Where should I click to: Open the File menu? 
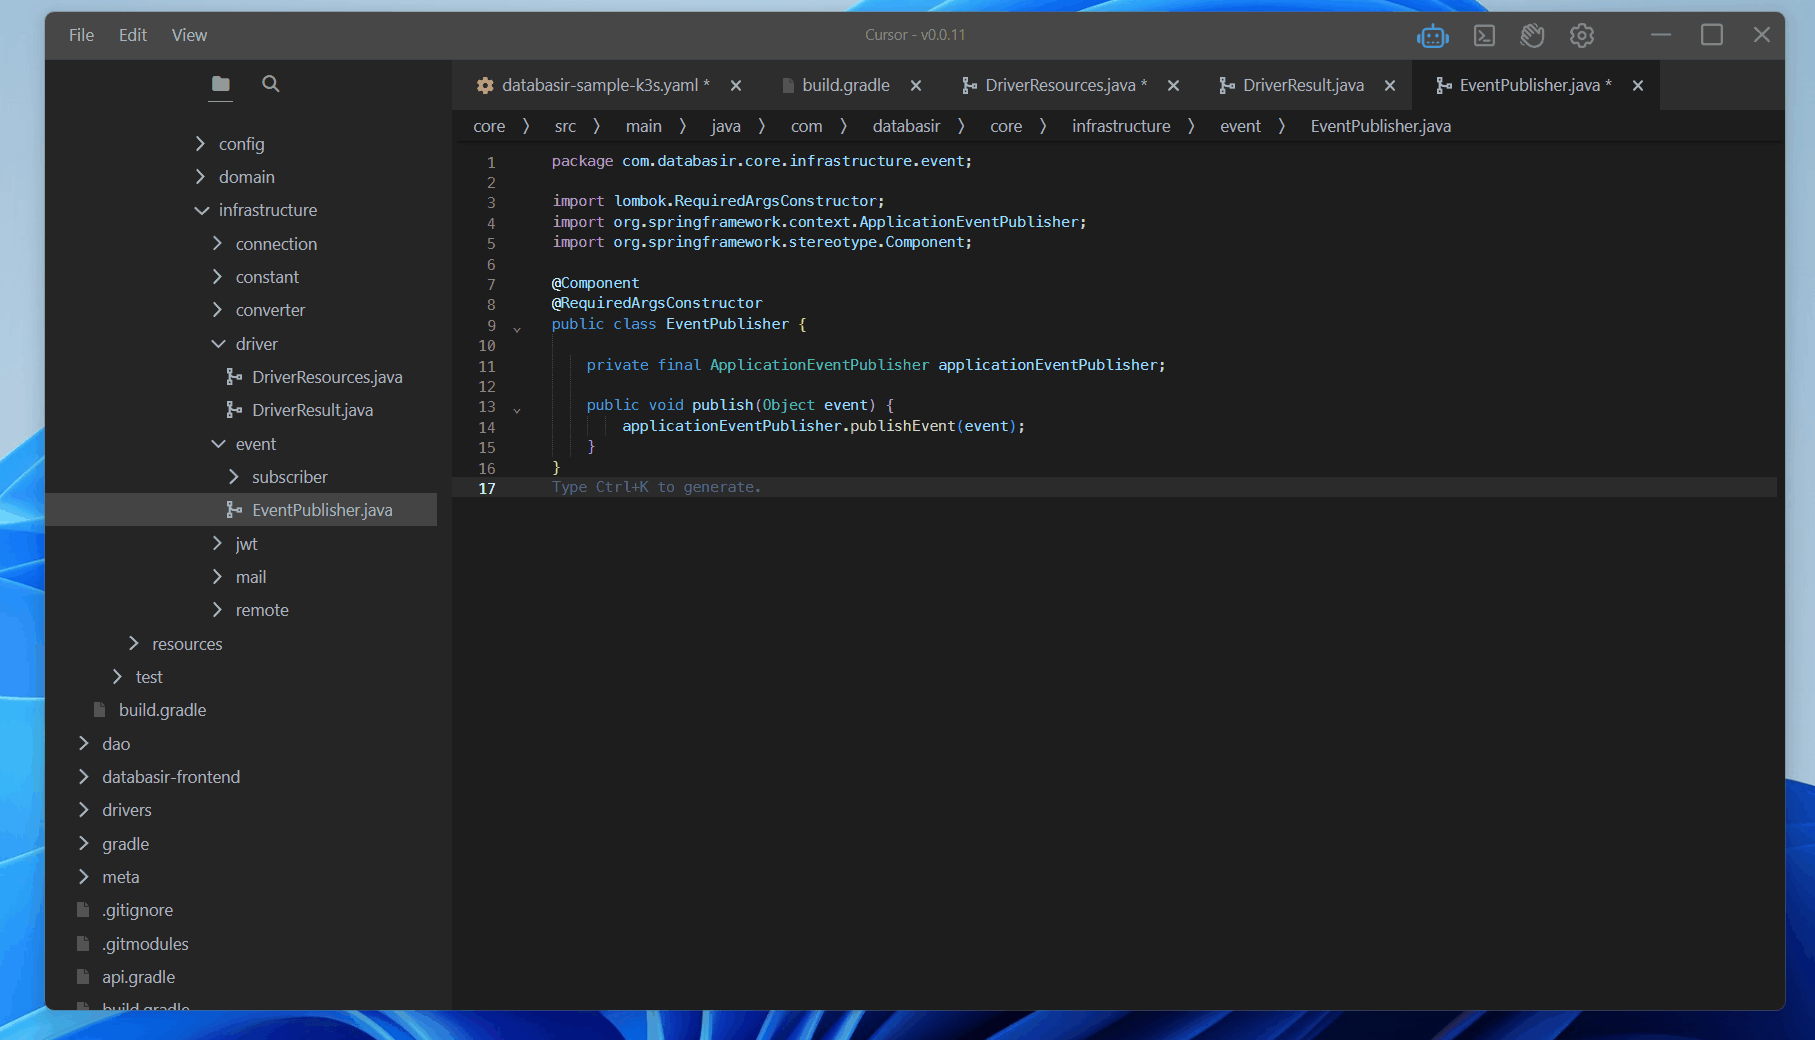pos(81,35)
